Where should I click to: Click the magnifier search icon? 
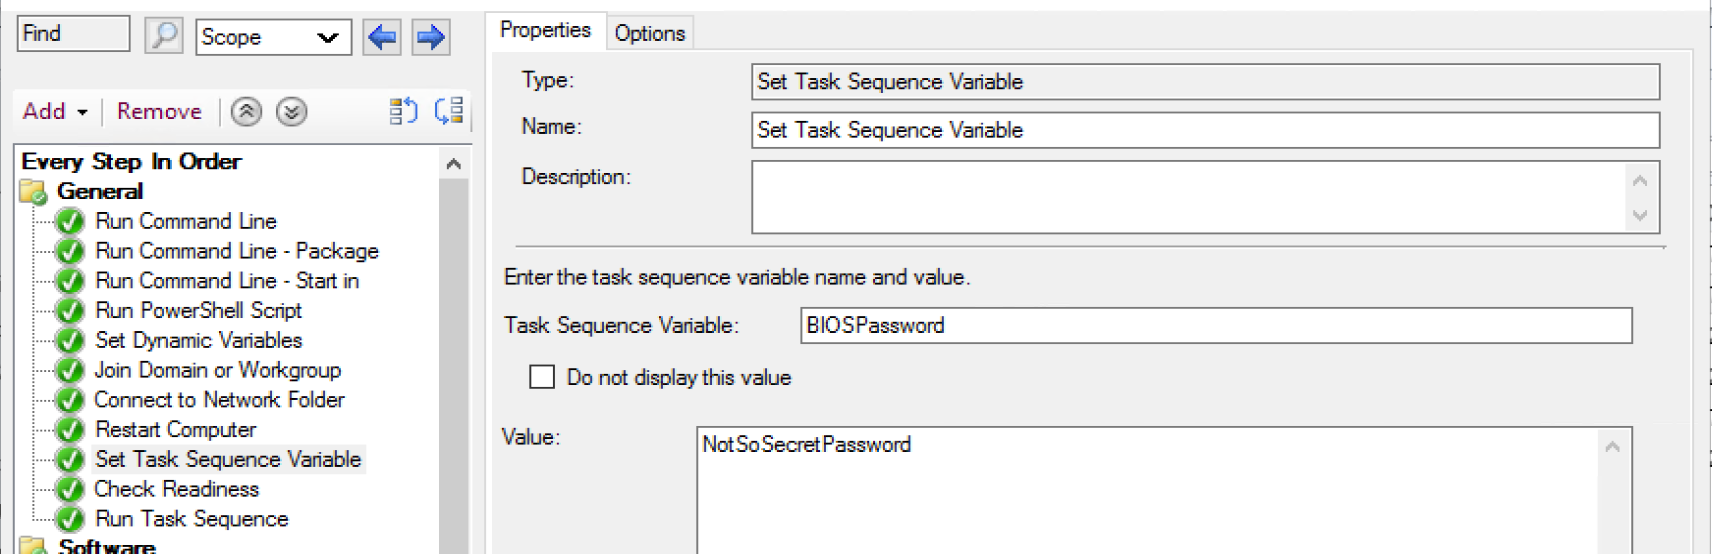coord(163,36)
